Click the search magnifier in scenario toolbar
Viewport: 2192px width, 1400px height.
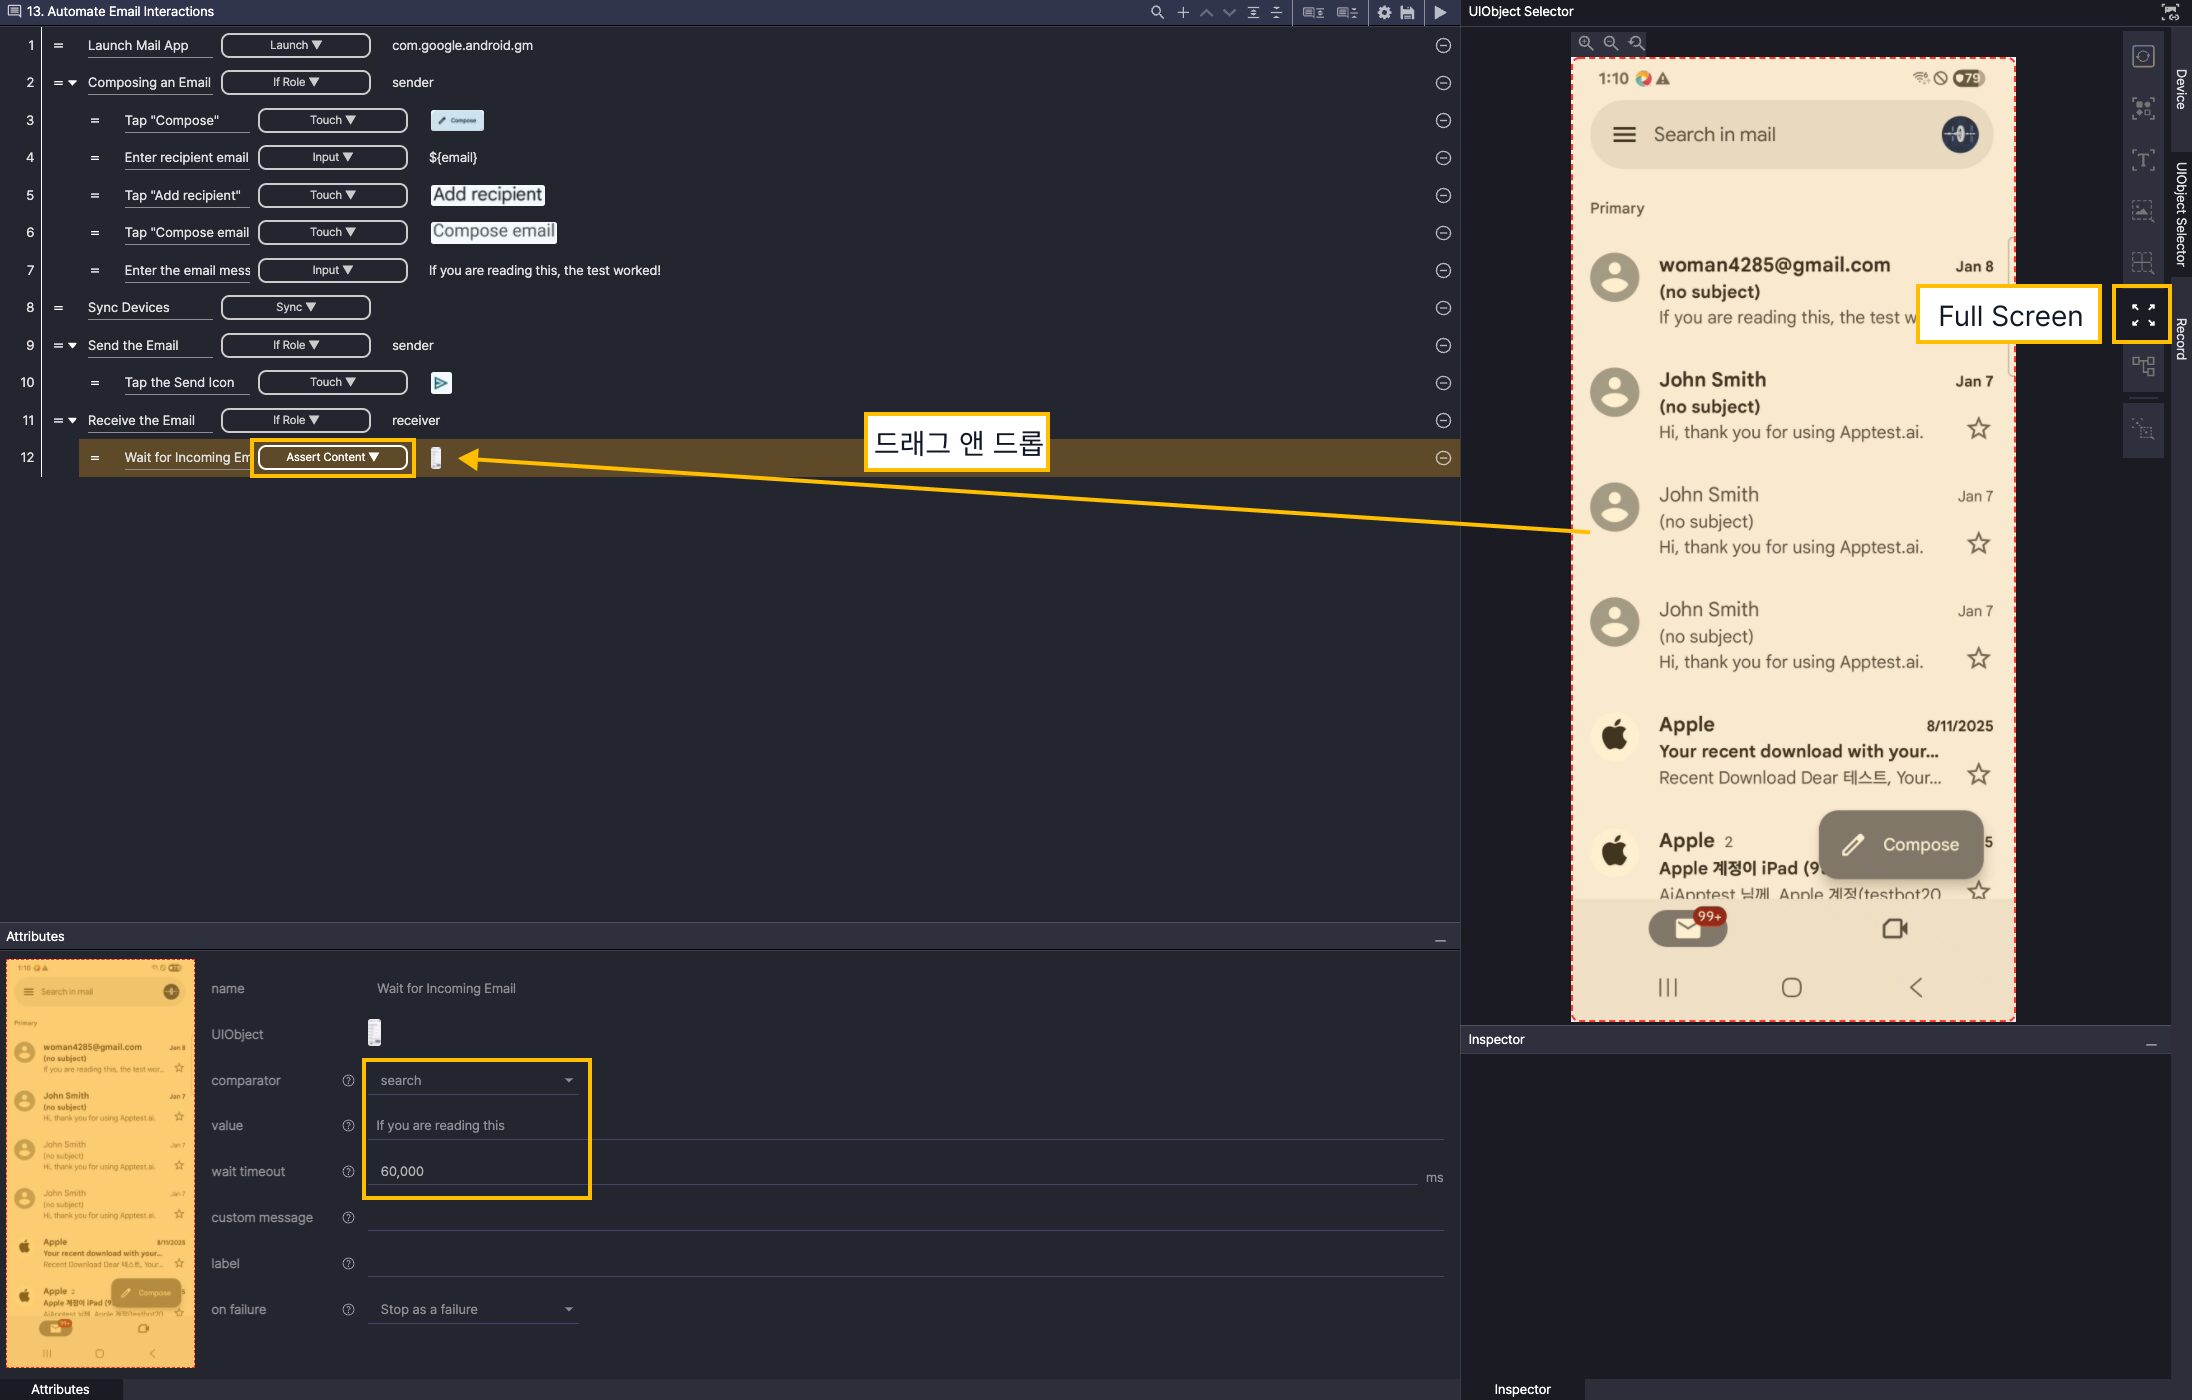point(1157,12)
